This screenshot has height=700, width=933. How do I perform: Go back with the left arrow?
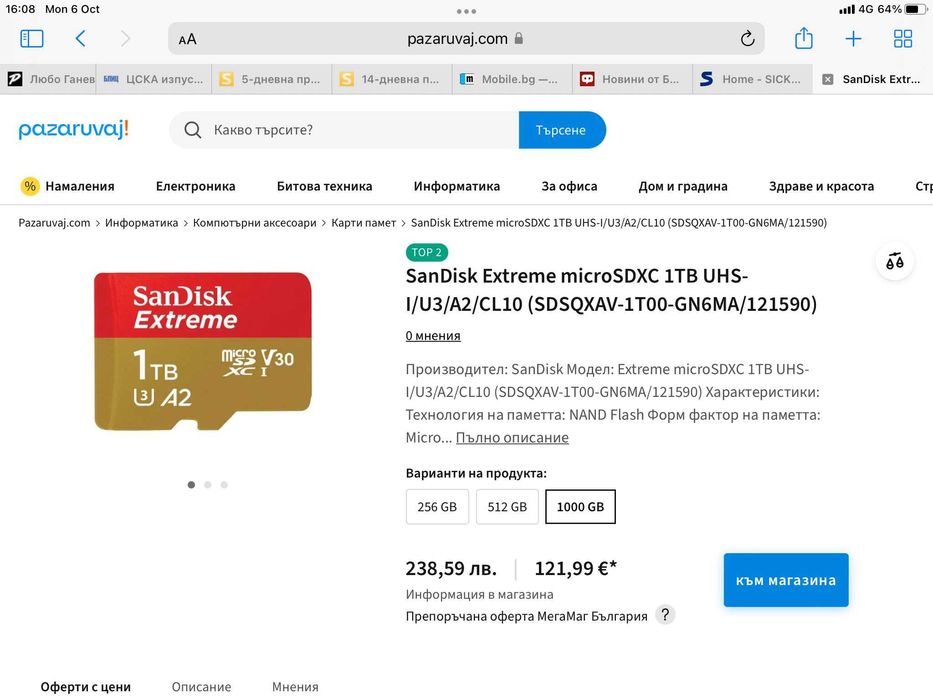point(81,39)
